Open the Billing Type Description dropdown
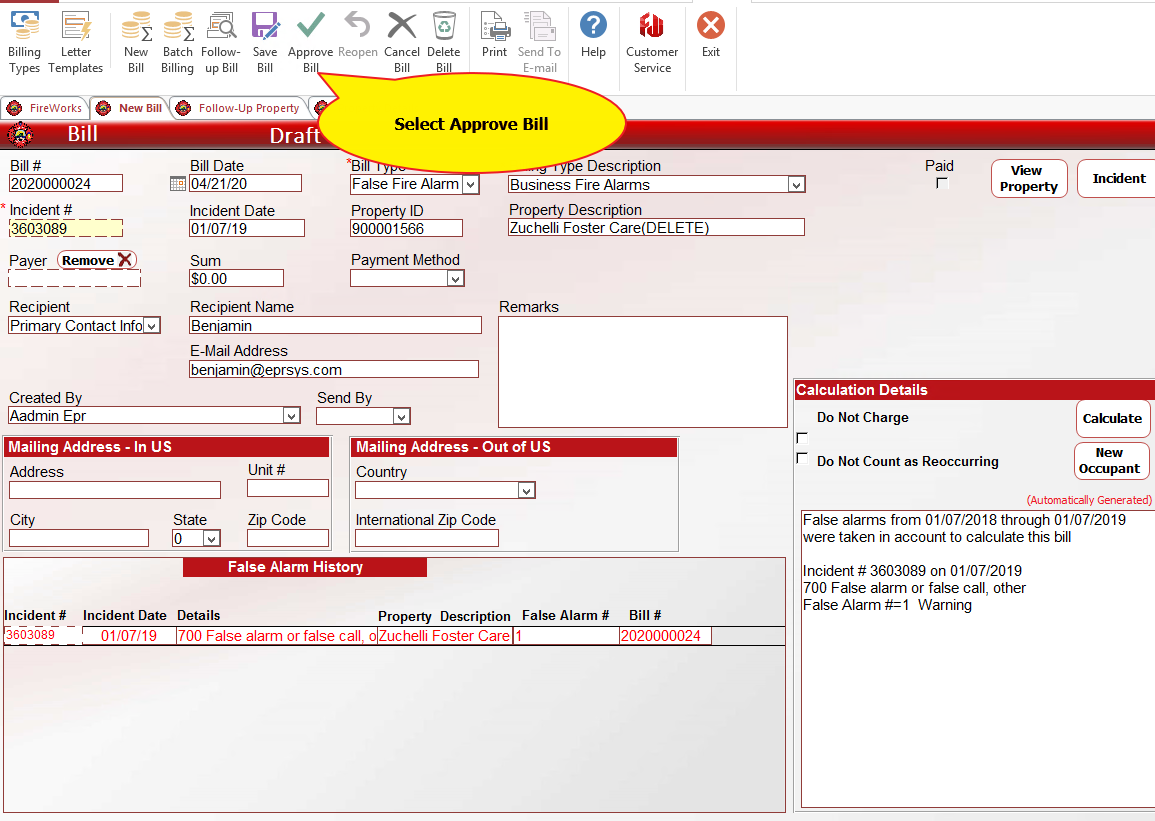Screen dimensions: 1155x821 796,184
